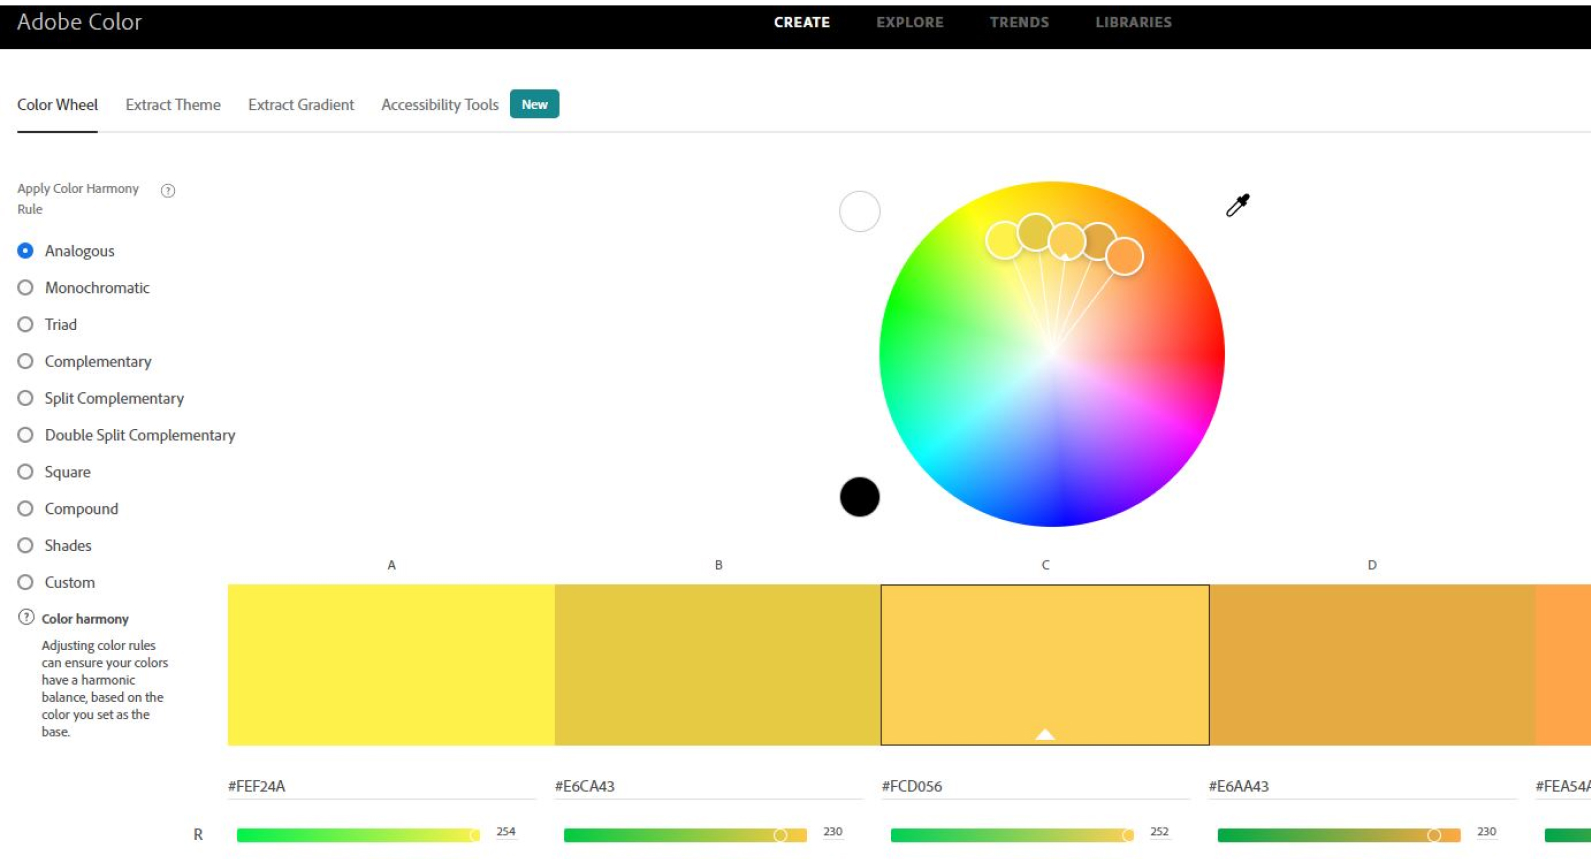Click the Color harmony question mark icon
Image resolution: width=1591 pixels, height=859 pixels.
click(x=26, y=617)
